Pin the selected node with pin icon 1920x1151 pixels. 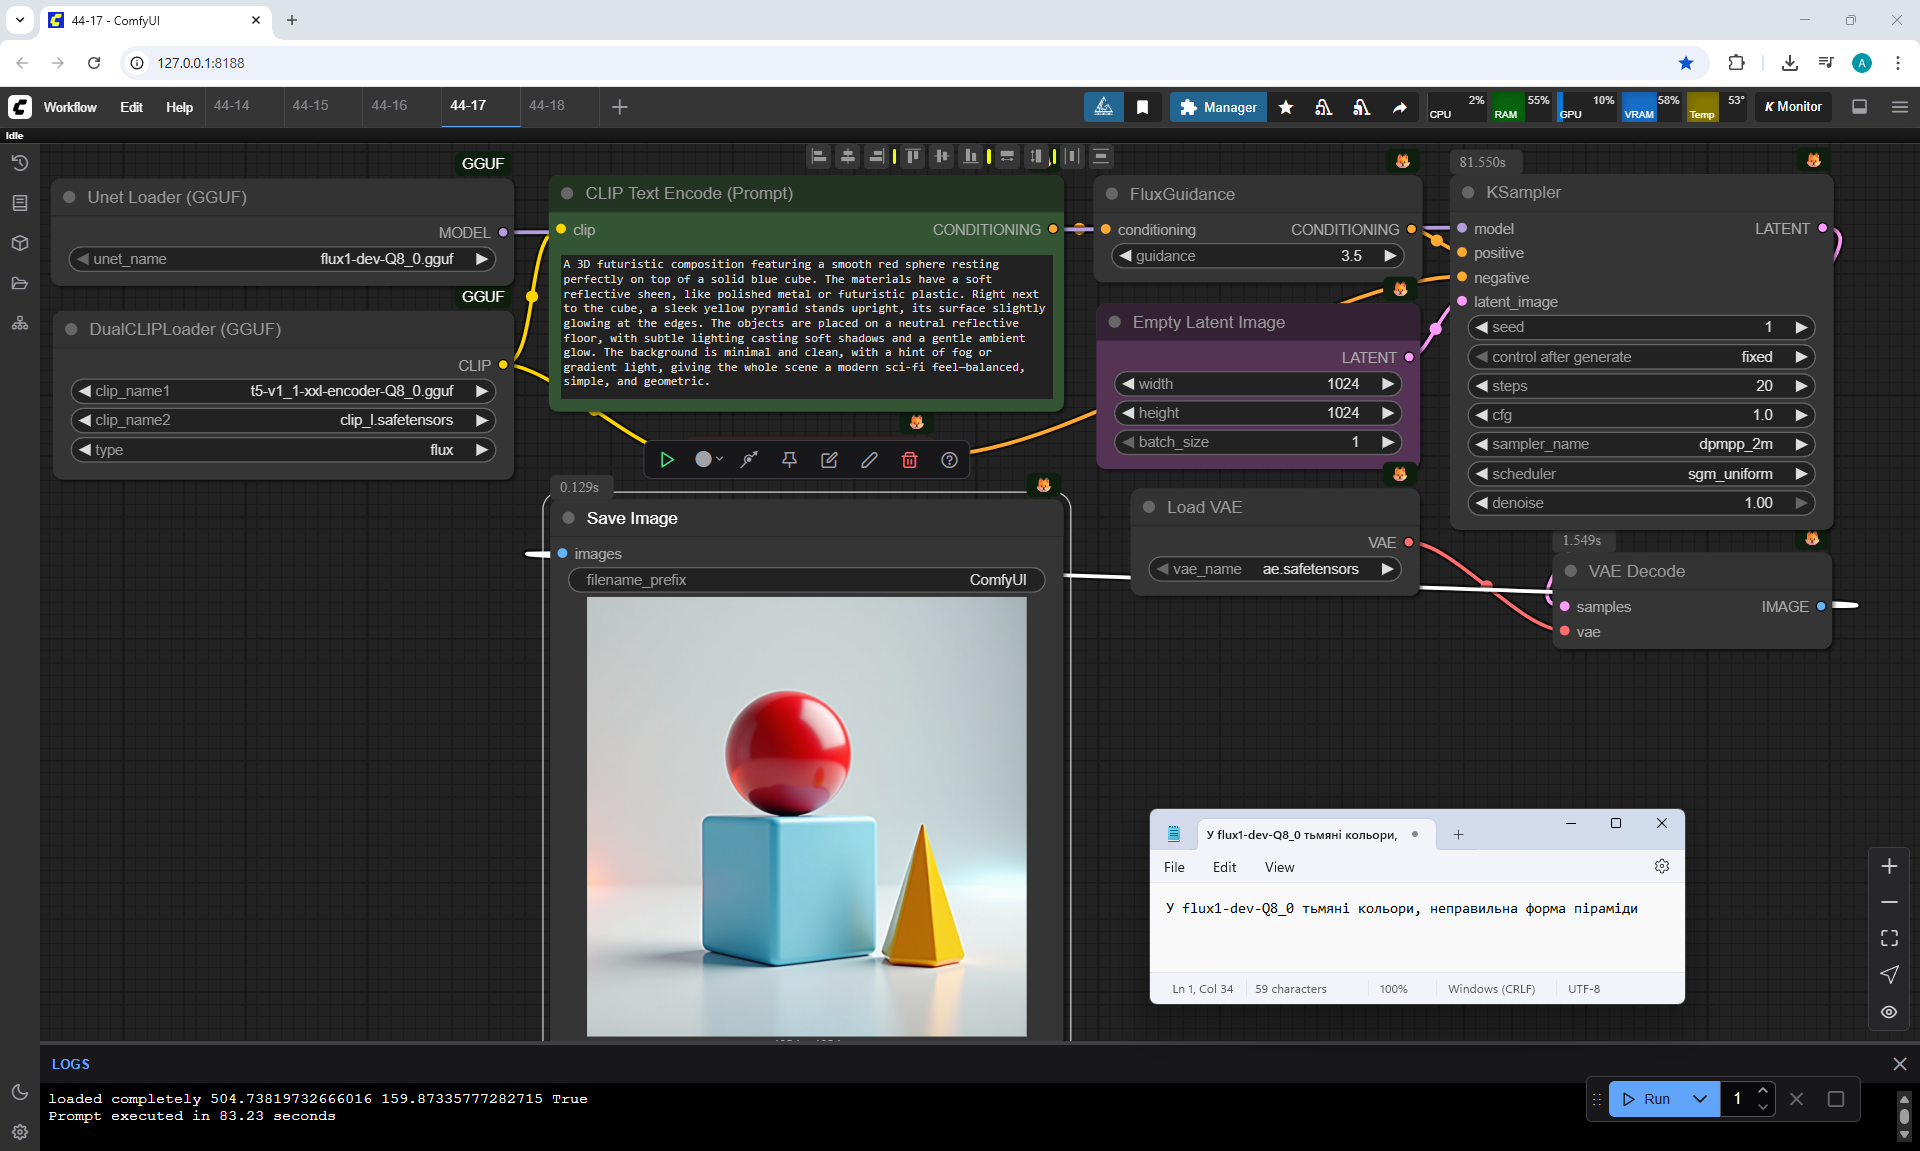tap(789, 460)
